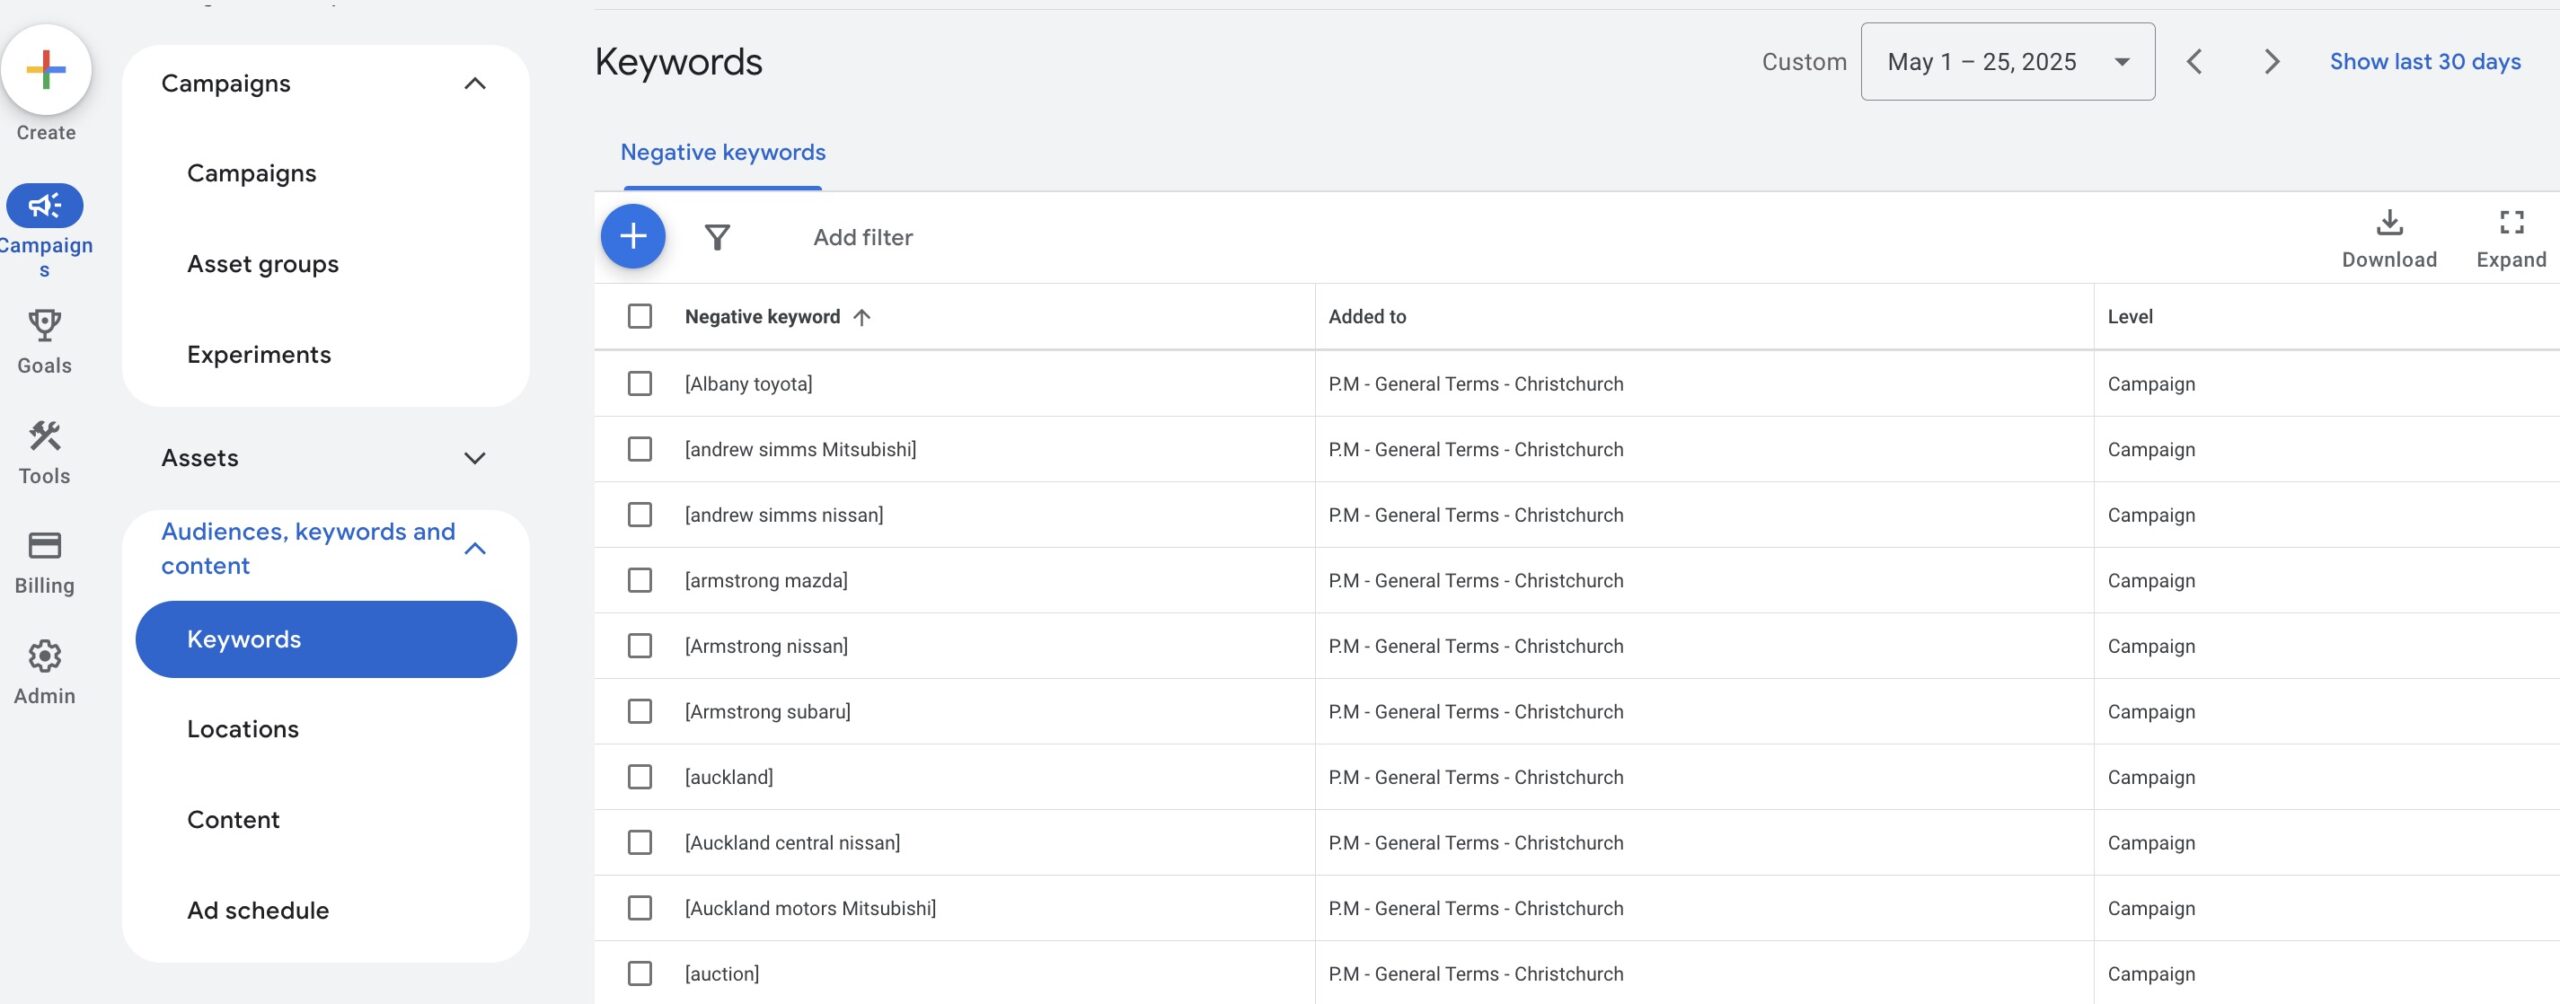Screen dimensions: 2560x1004
Task: Click the [Auckland central nissan] keyword text
Action: [792, 843]
